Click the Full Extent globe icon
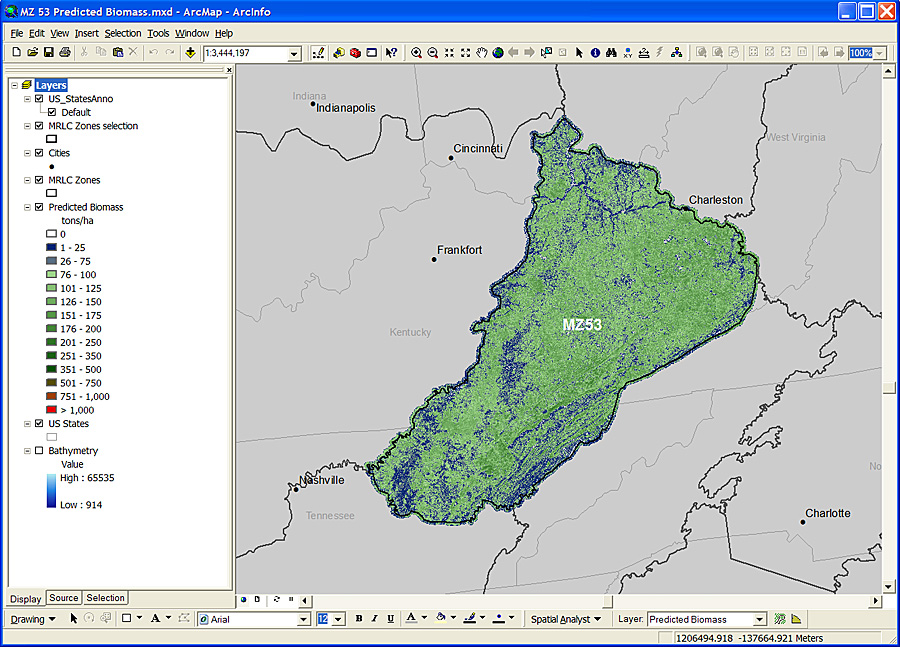The height and width of the screenshot is (647, 900). tap(497, 53)
